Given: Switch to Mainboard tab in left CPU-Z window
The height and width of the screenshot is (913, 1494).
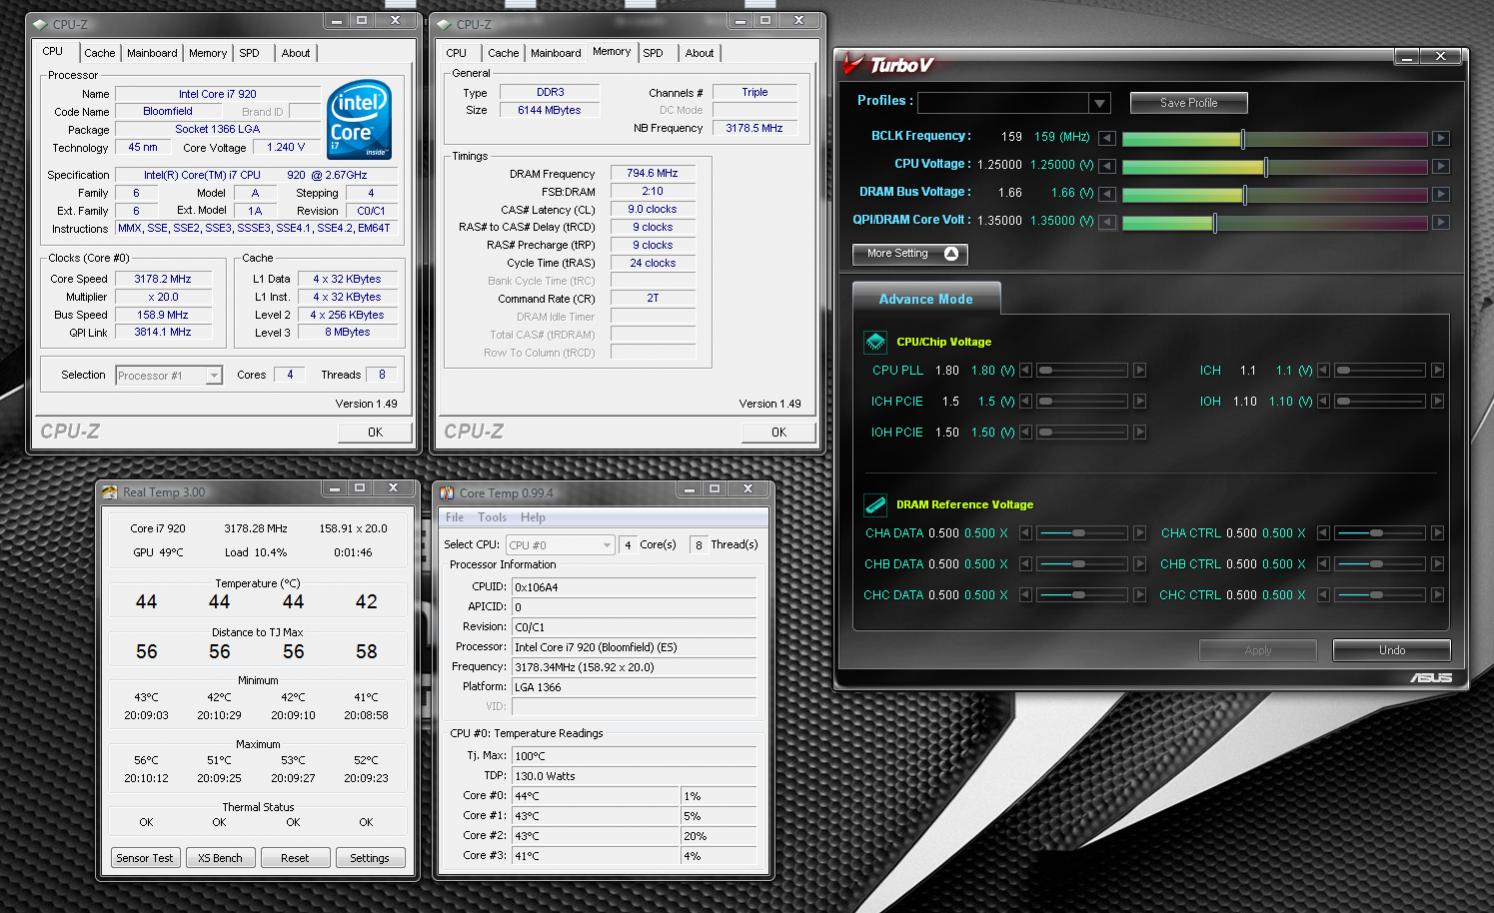Looking at the screenshot, I should [152, 53].
